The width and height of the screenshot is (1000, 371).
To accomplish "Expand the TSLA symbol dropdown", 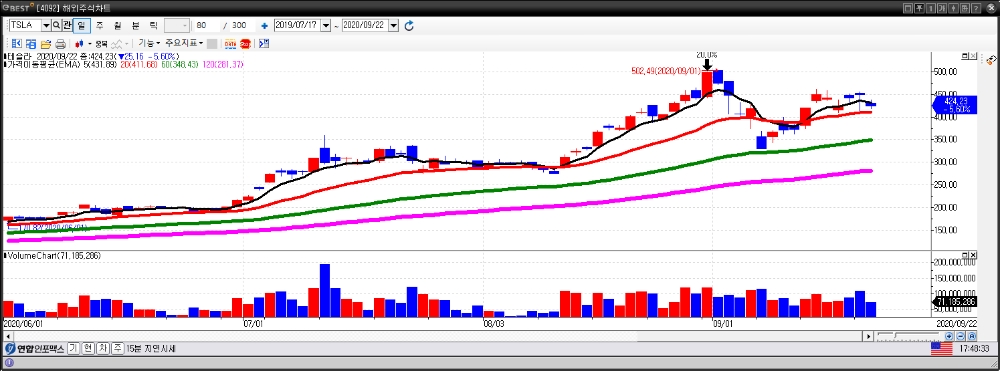I will click(x=46, y=25).
